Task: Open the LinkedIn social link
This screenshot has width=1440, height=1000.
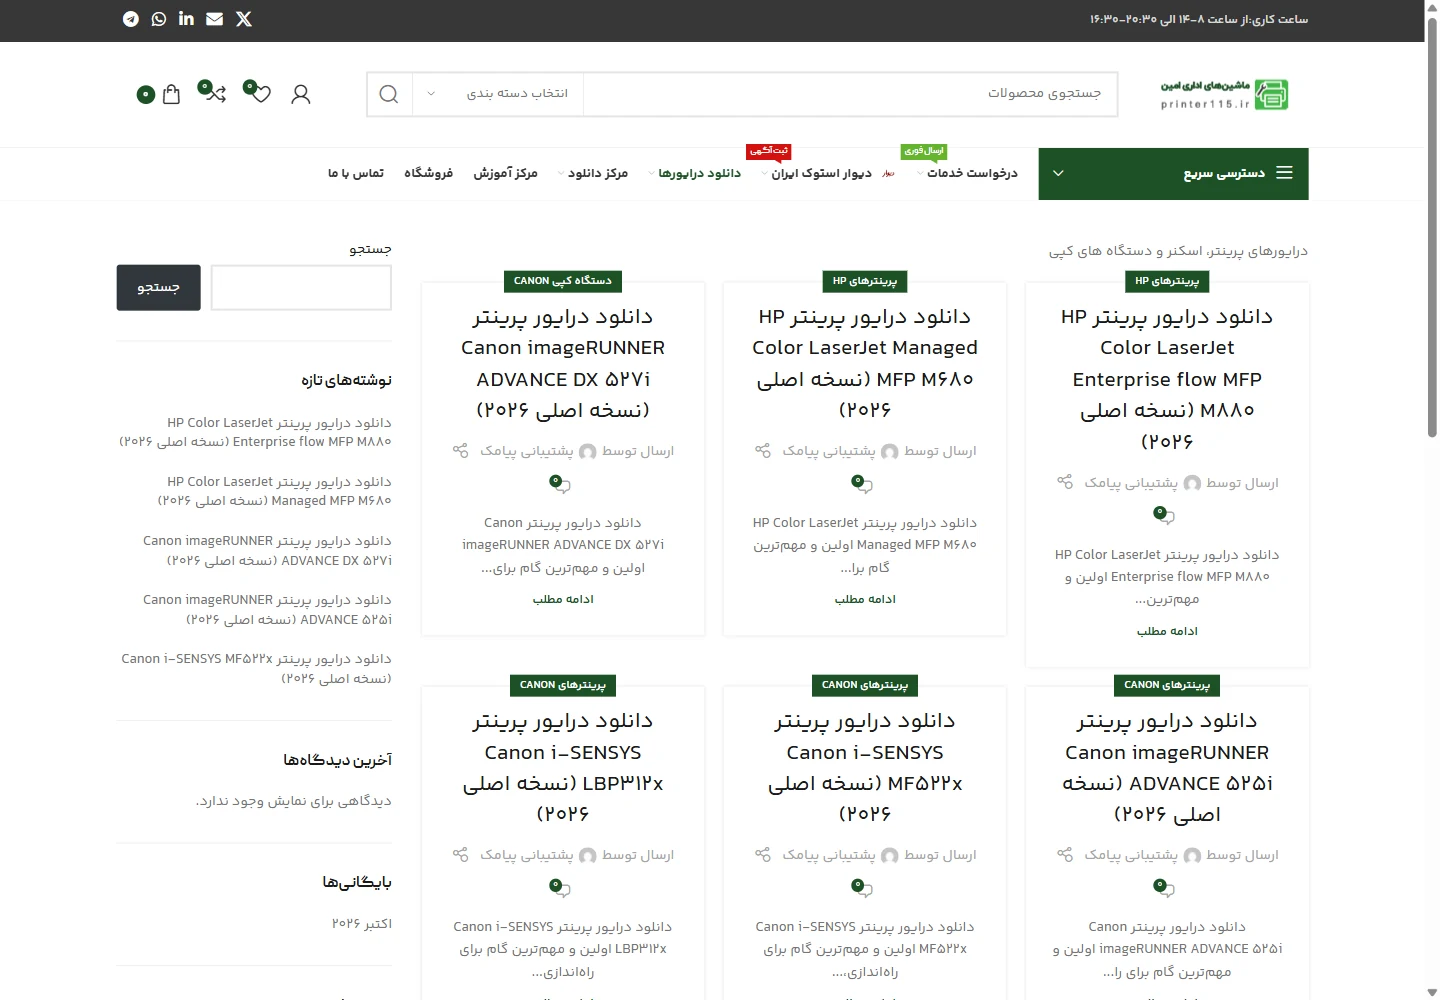Action: 186,19
